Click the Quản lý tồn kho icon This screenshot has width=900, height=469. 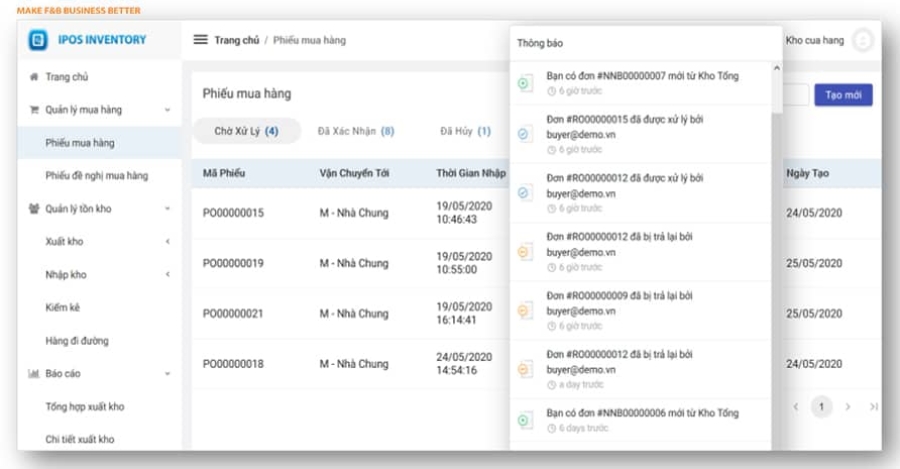(x=34, y=208)
